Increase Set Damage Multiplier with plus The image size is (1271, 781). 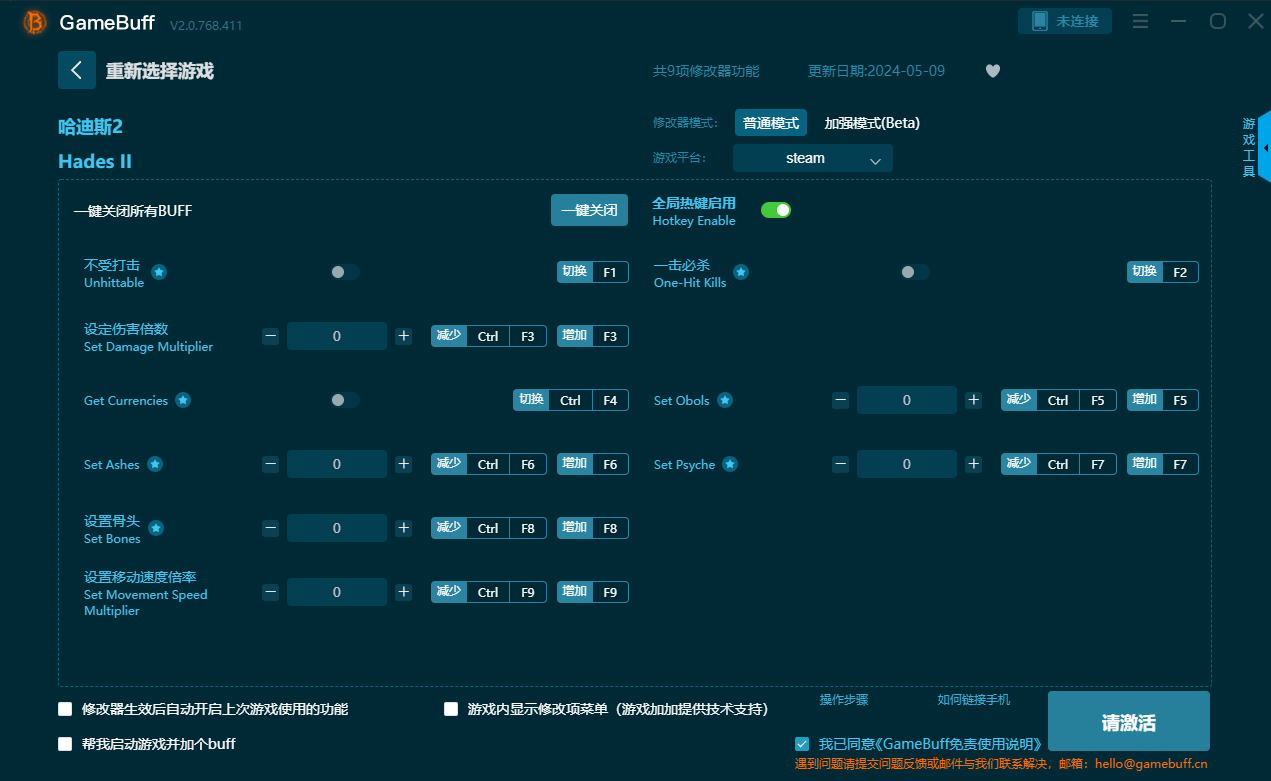click(404, 336)
